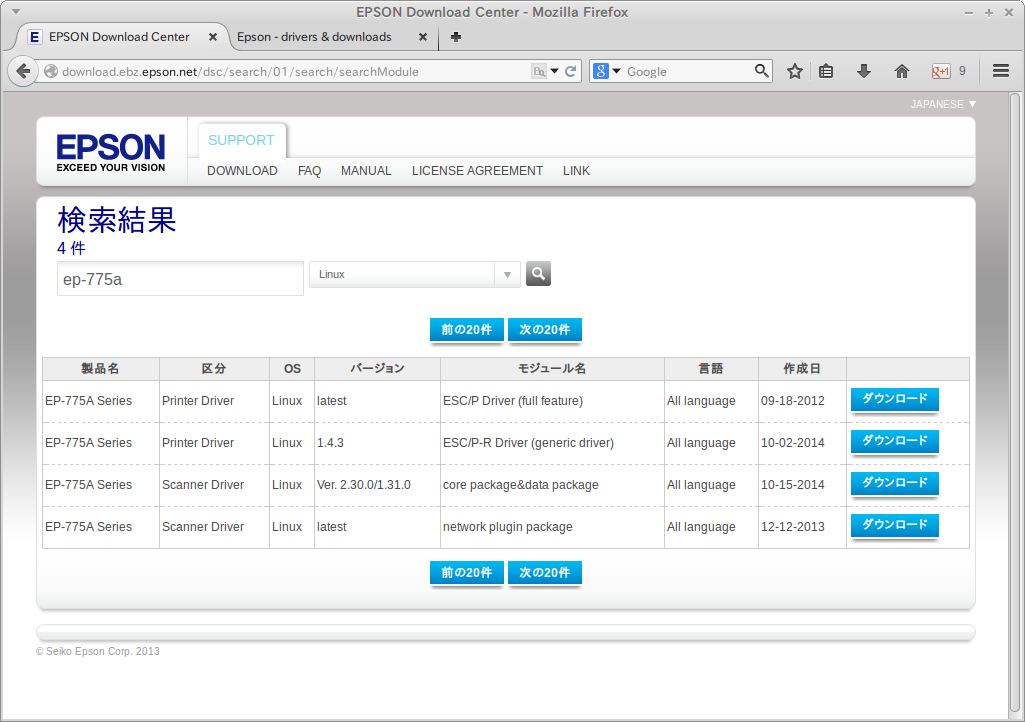
Task: Open the LICENSE AGREEMENT menu item
Action: (x=477, y=171)
